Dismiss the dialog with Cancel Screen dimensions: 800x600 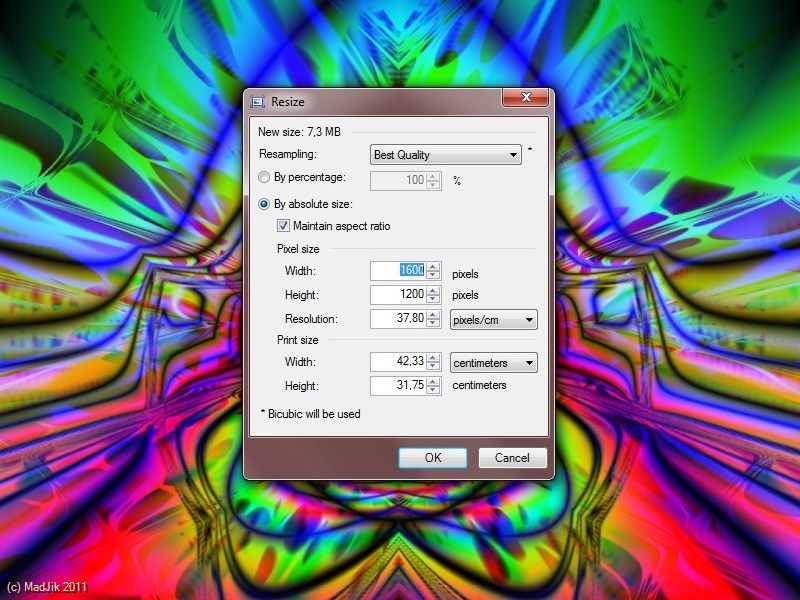(x=512, y=458)
